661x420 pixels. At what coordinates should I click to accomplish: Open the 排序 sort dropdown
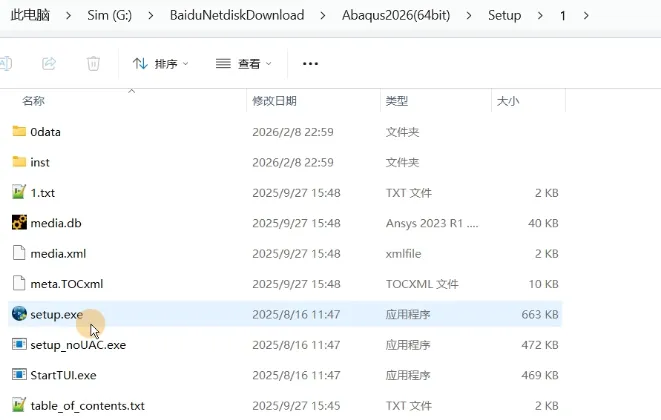(x=161, y=64)
